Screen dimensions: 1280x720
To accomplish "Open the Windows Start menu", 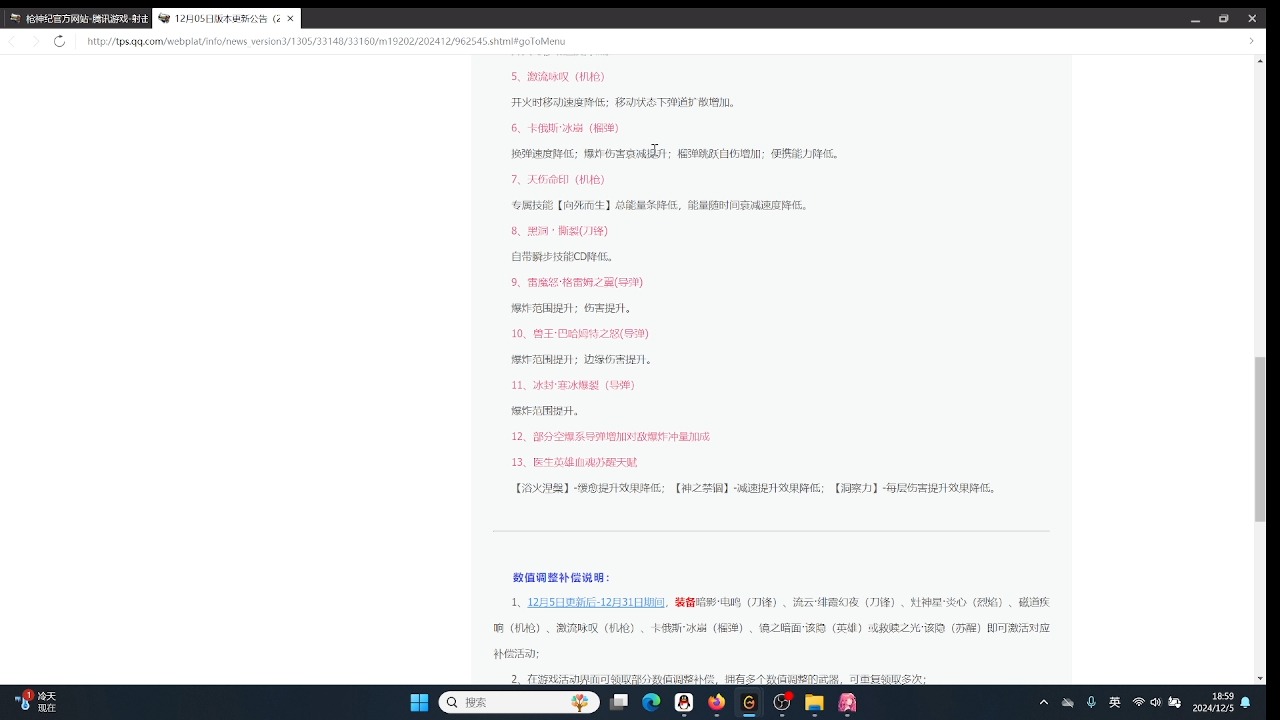I will [x=419, y=702].
